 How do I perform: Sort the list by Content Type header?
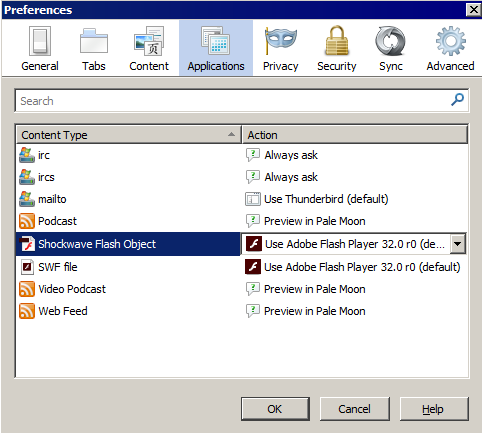point(129,135)
